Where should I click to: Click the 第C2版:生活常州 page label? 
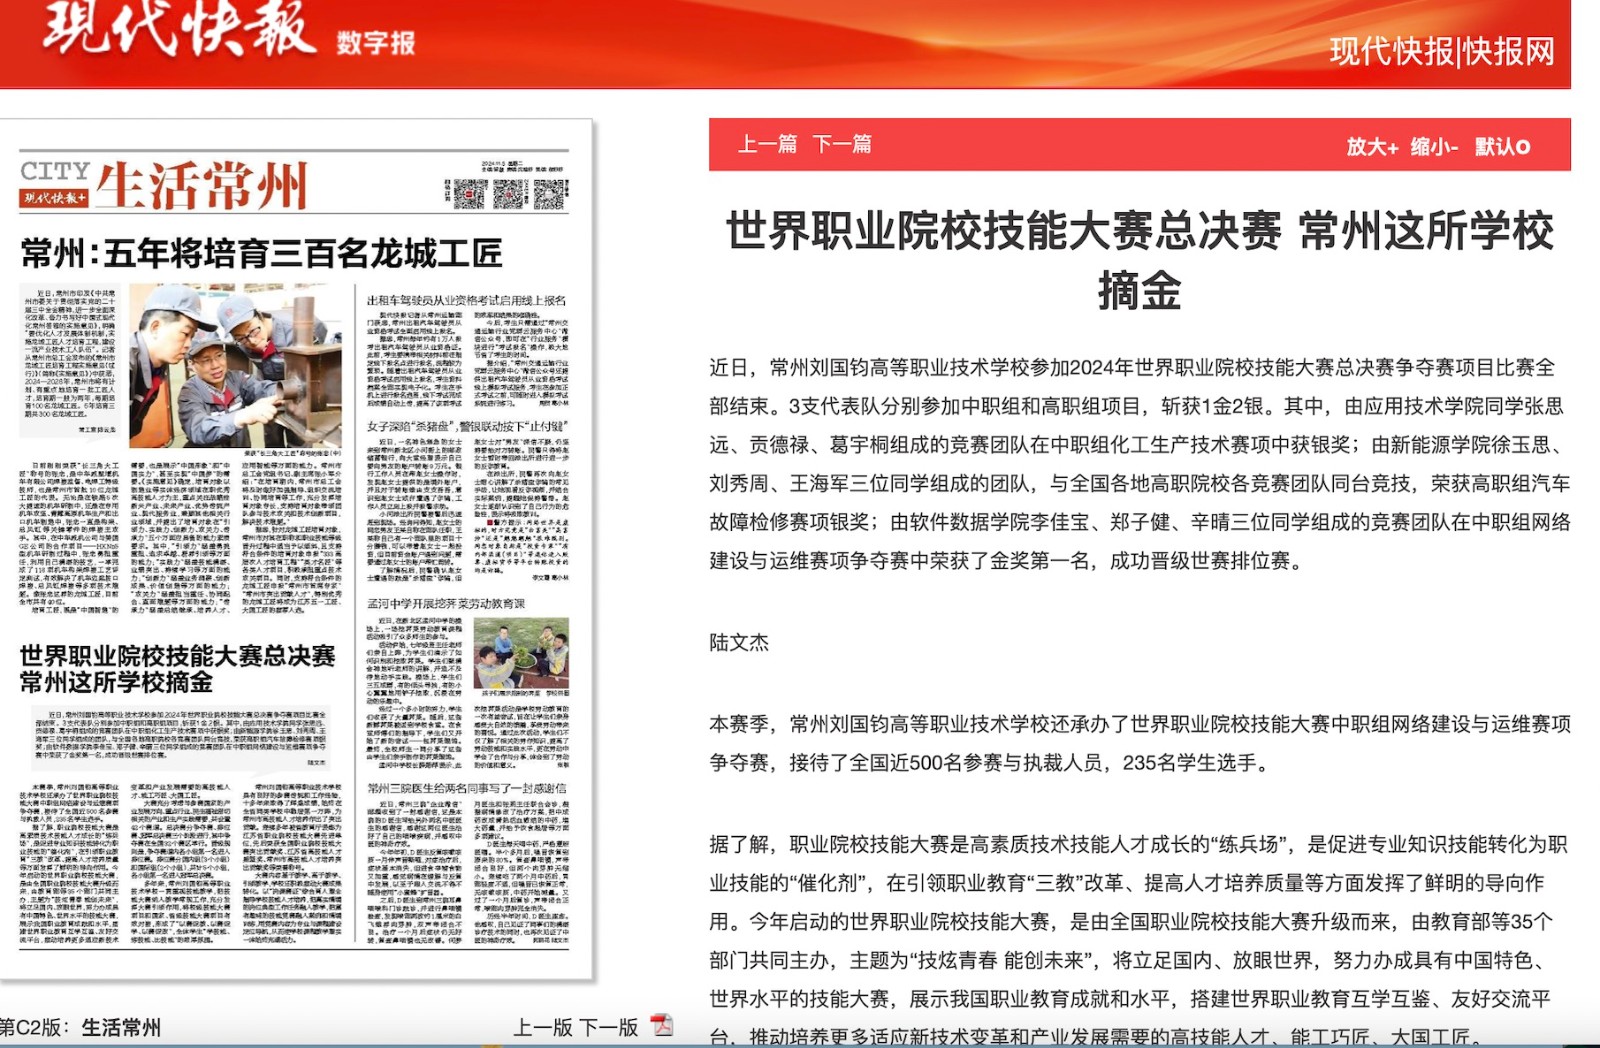80,1027
